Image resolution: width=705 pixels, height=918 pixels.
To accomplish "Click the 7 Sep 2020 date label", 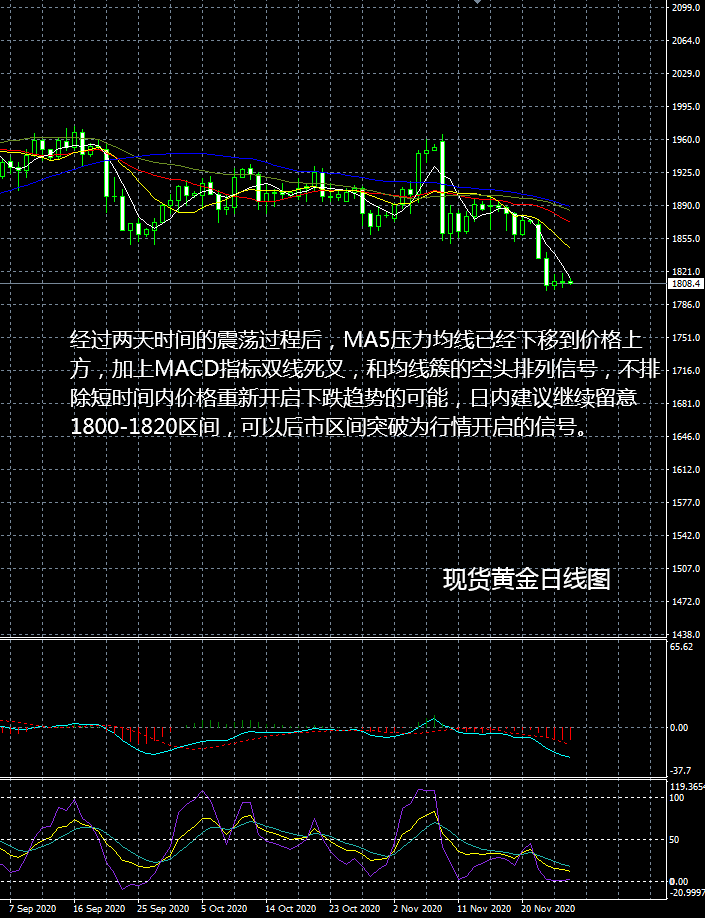I will tap(33, 909).
